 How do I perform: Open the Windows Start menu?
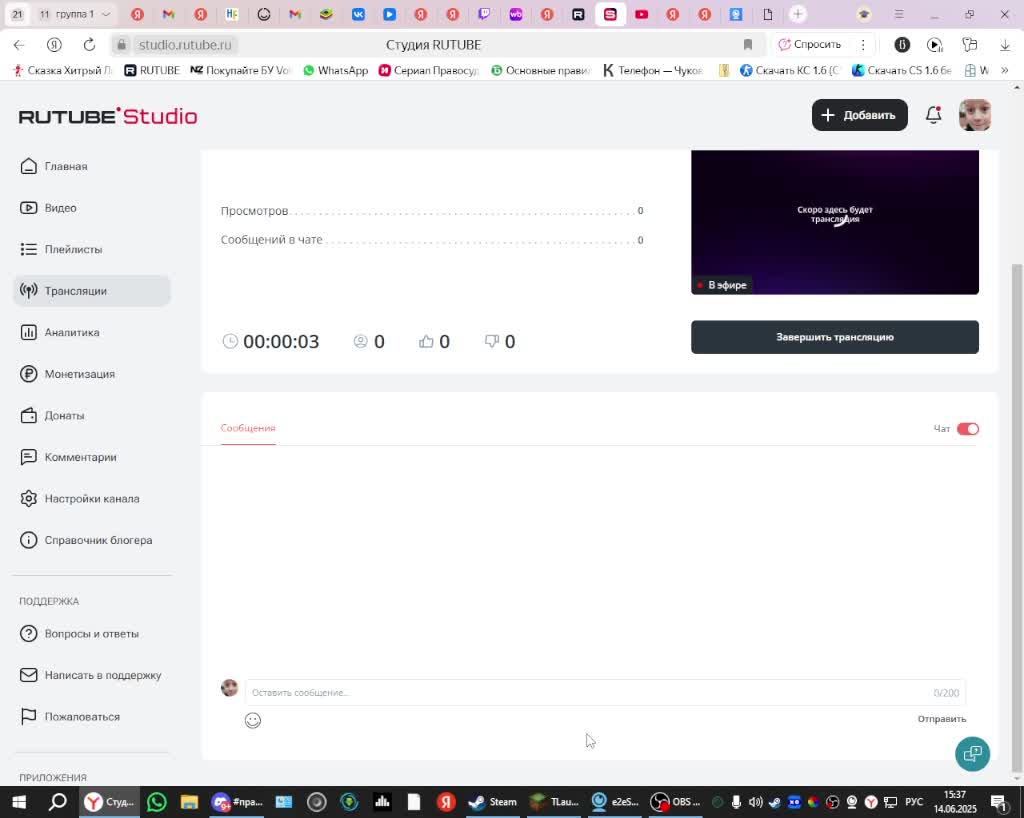pyautogui.click(x=18, y=802)
